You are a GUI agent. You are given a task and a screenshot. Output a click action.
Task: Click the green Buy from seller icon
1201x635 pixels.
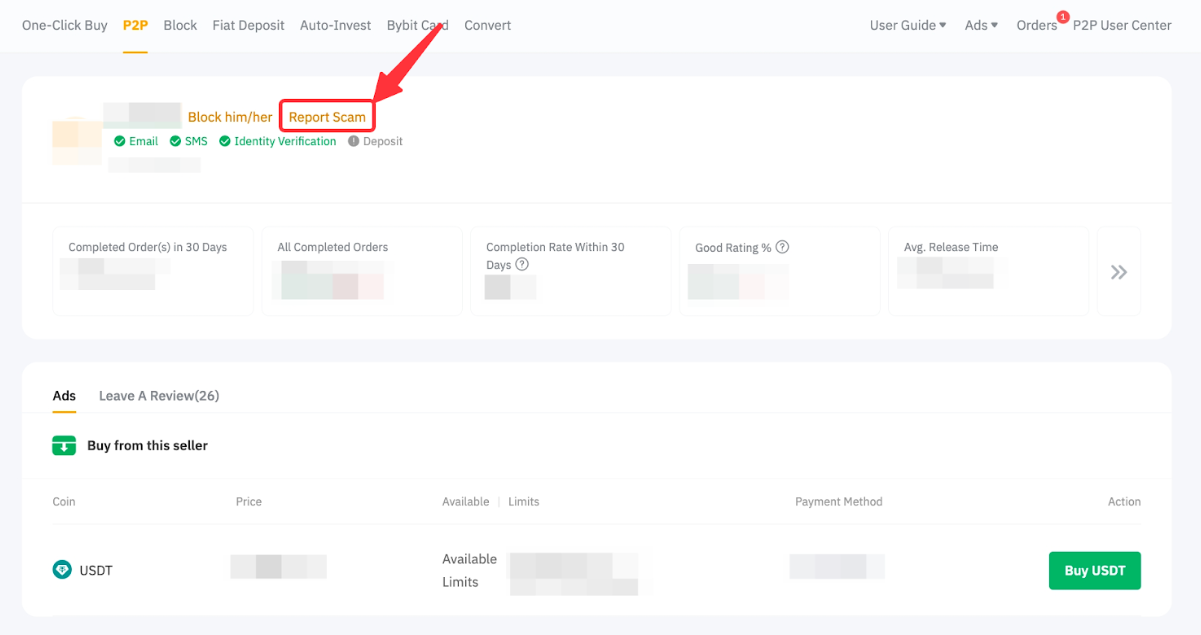click(64, 446)
